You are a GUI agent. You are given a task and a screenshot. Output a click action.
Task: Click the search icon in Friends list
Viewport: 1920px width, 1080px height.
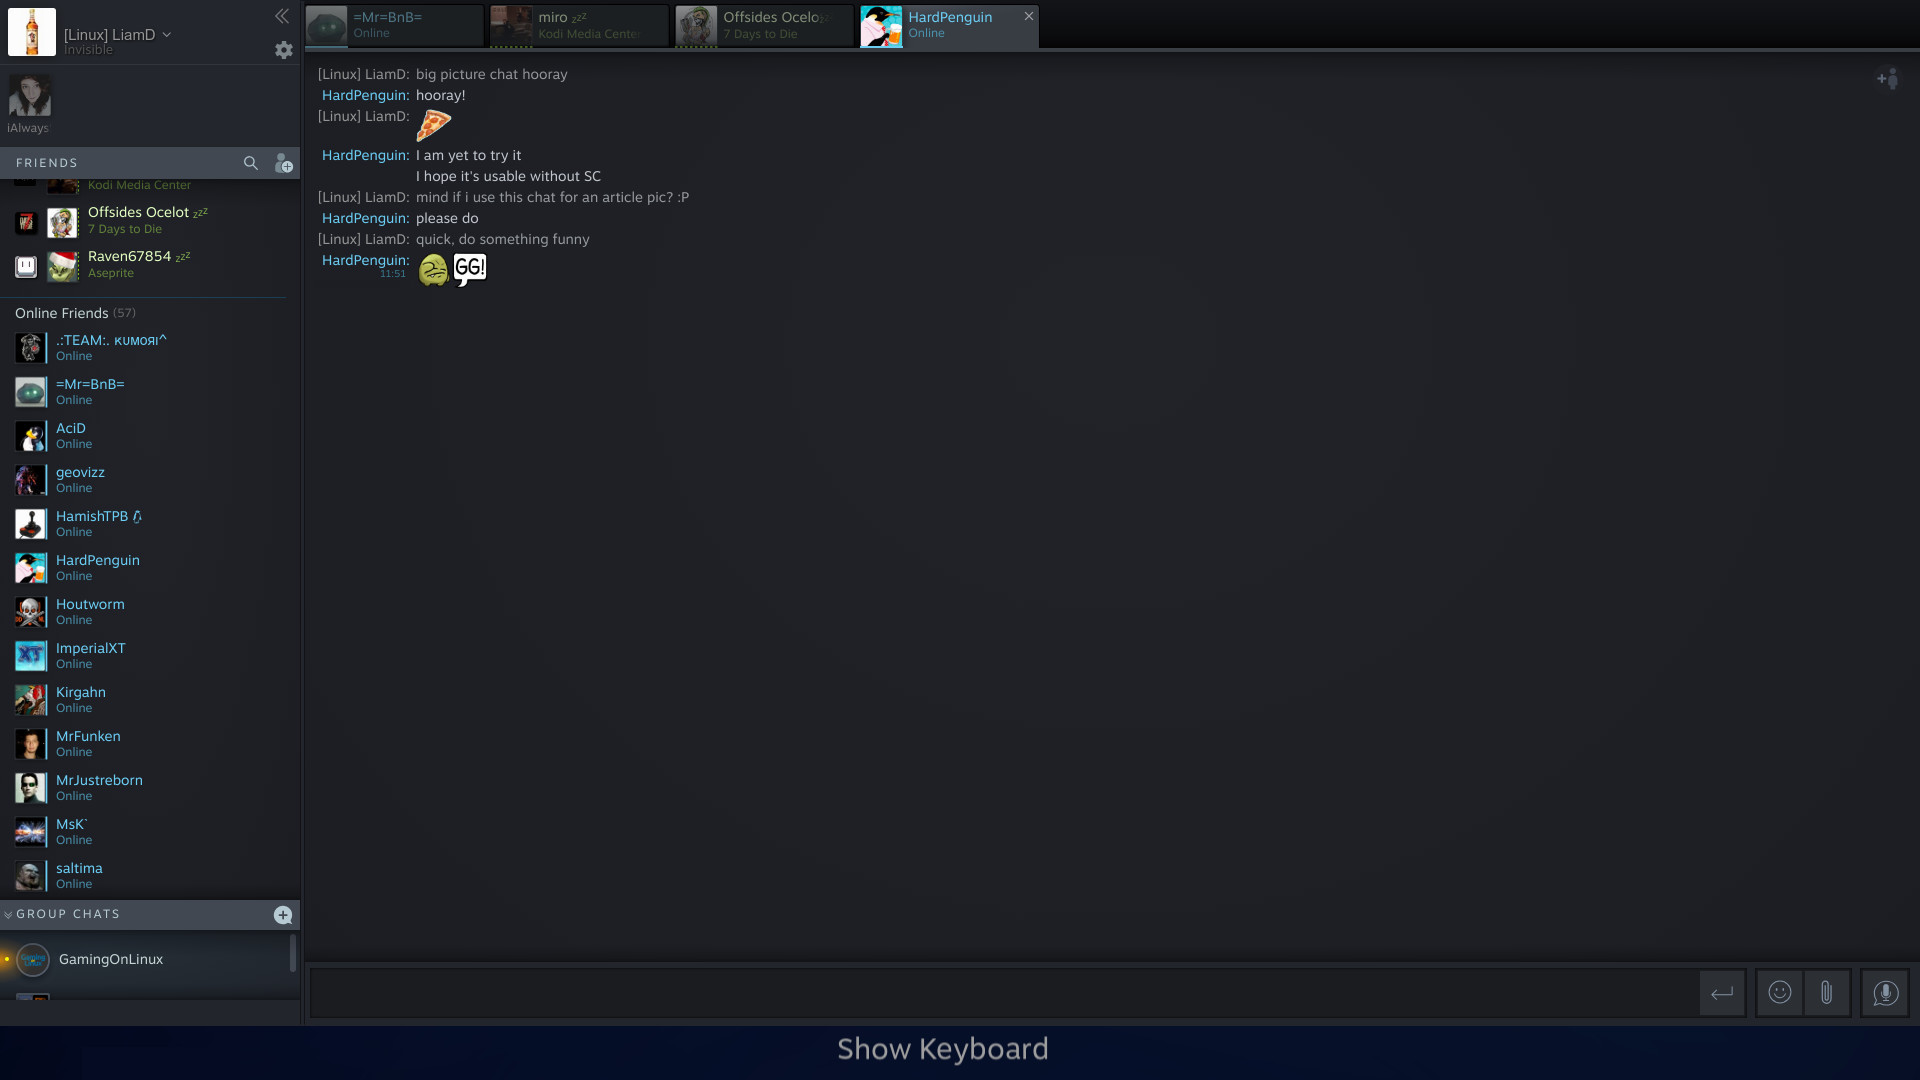coord(251,162)
